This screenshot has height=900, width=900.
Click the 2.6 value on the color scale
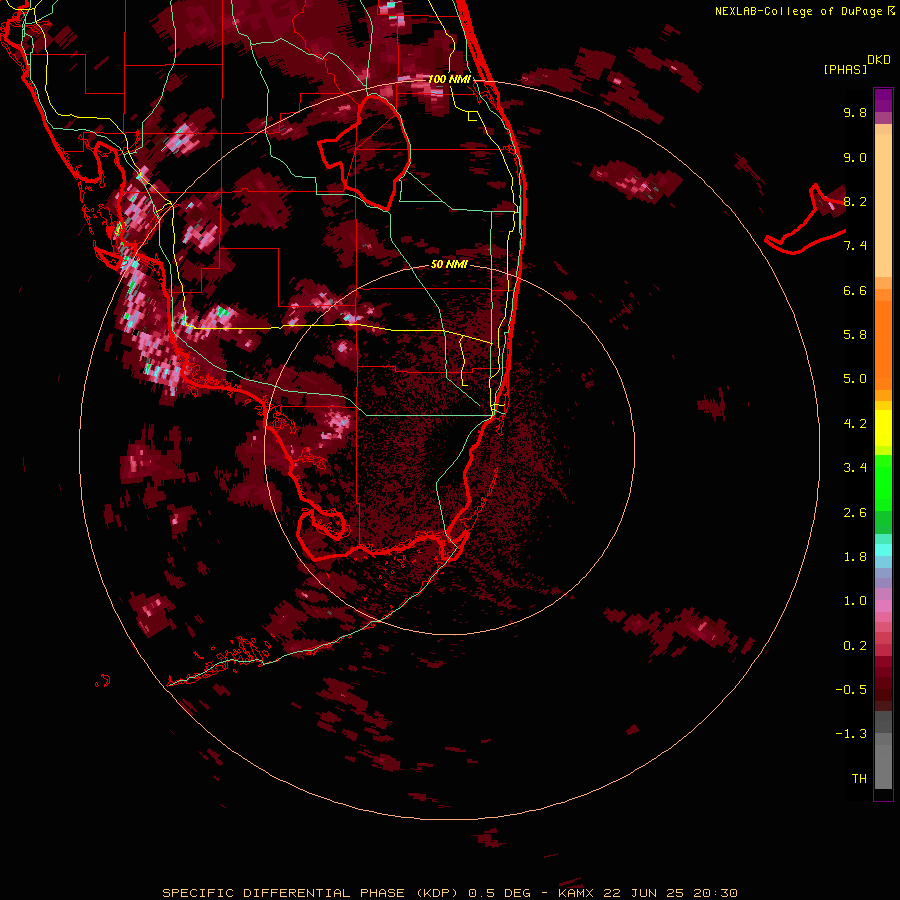(x=855, y=513)
